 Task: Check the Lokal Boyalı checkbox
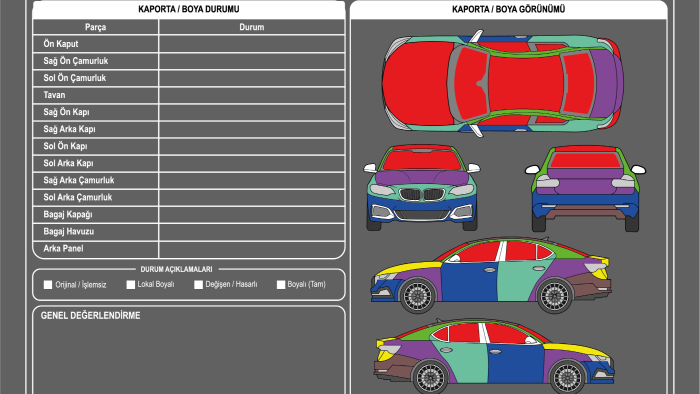pos(130,285)
